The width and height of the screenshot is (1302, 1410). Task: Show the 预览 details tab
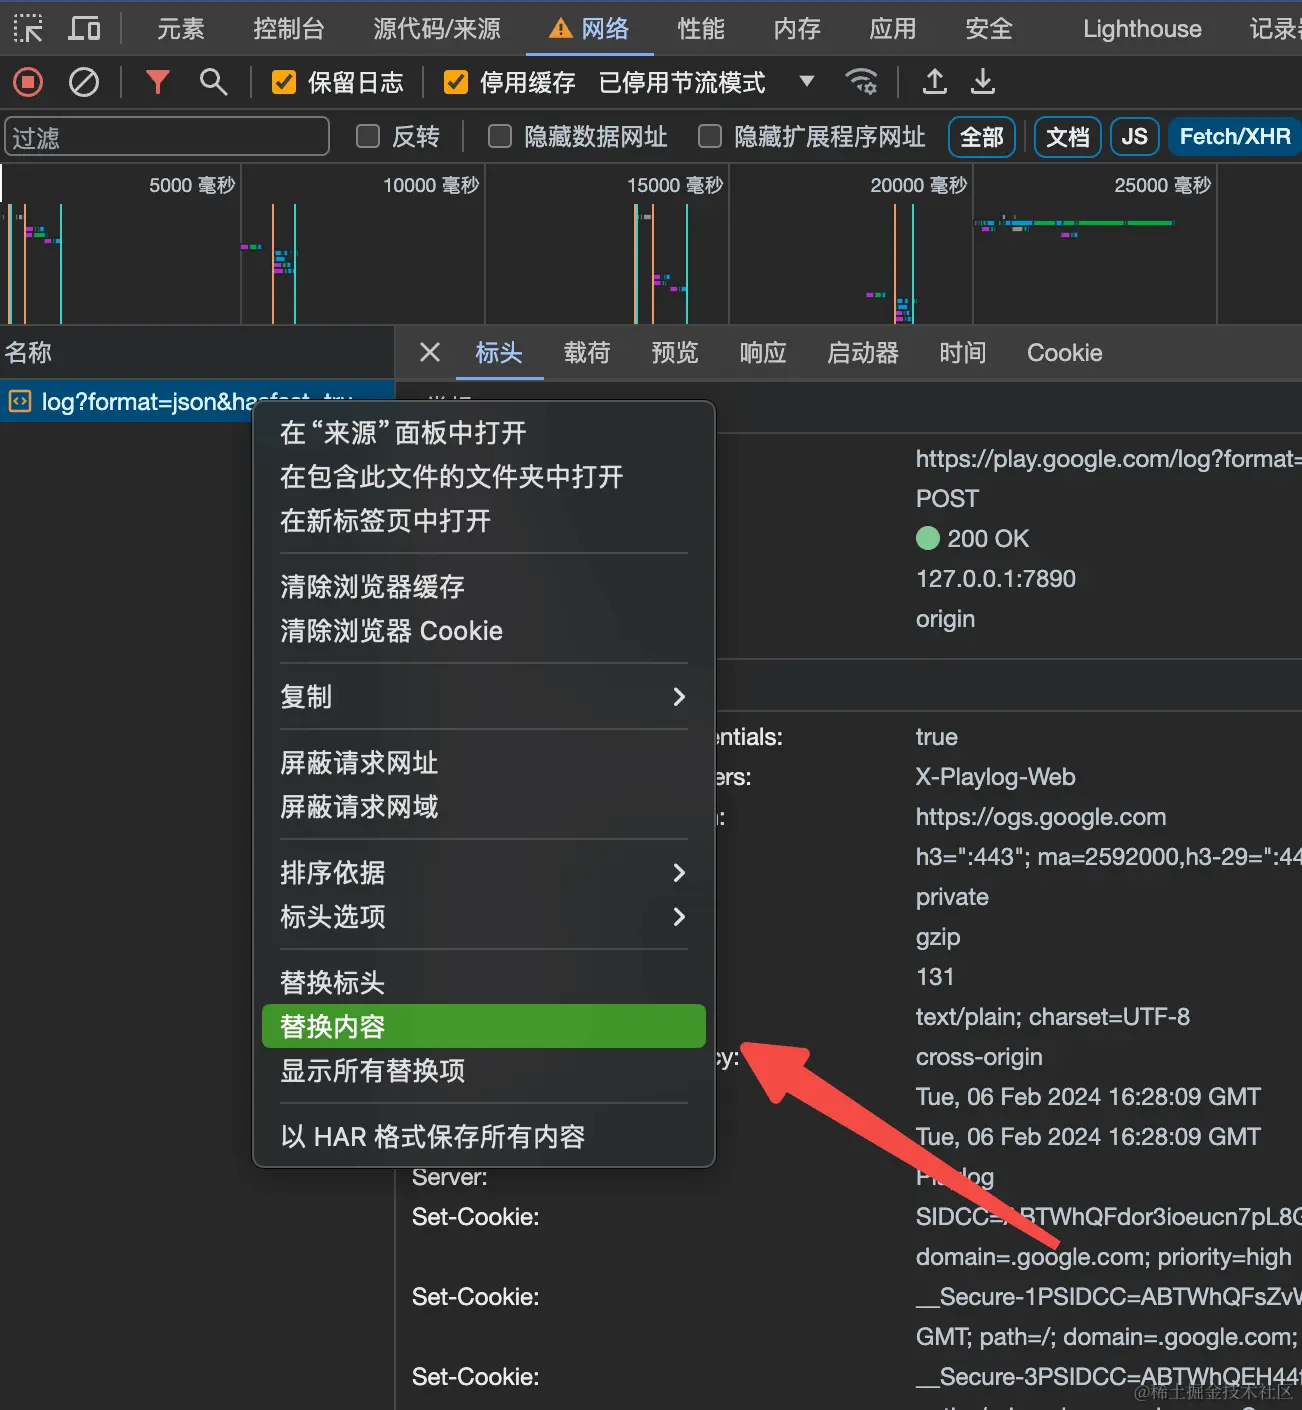[675, 352]
